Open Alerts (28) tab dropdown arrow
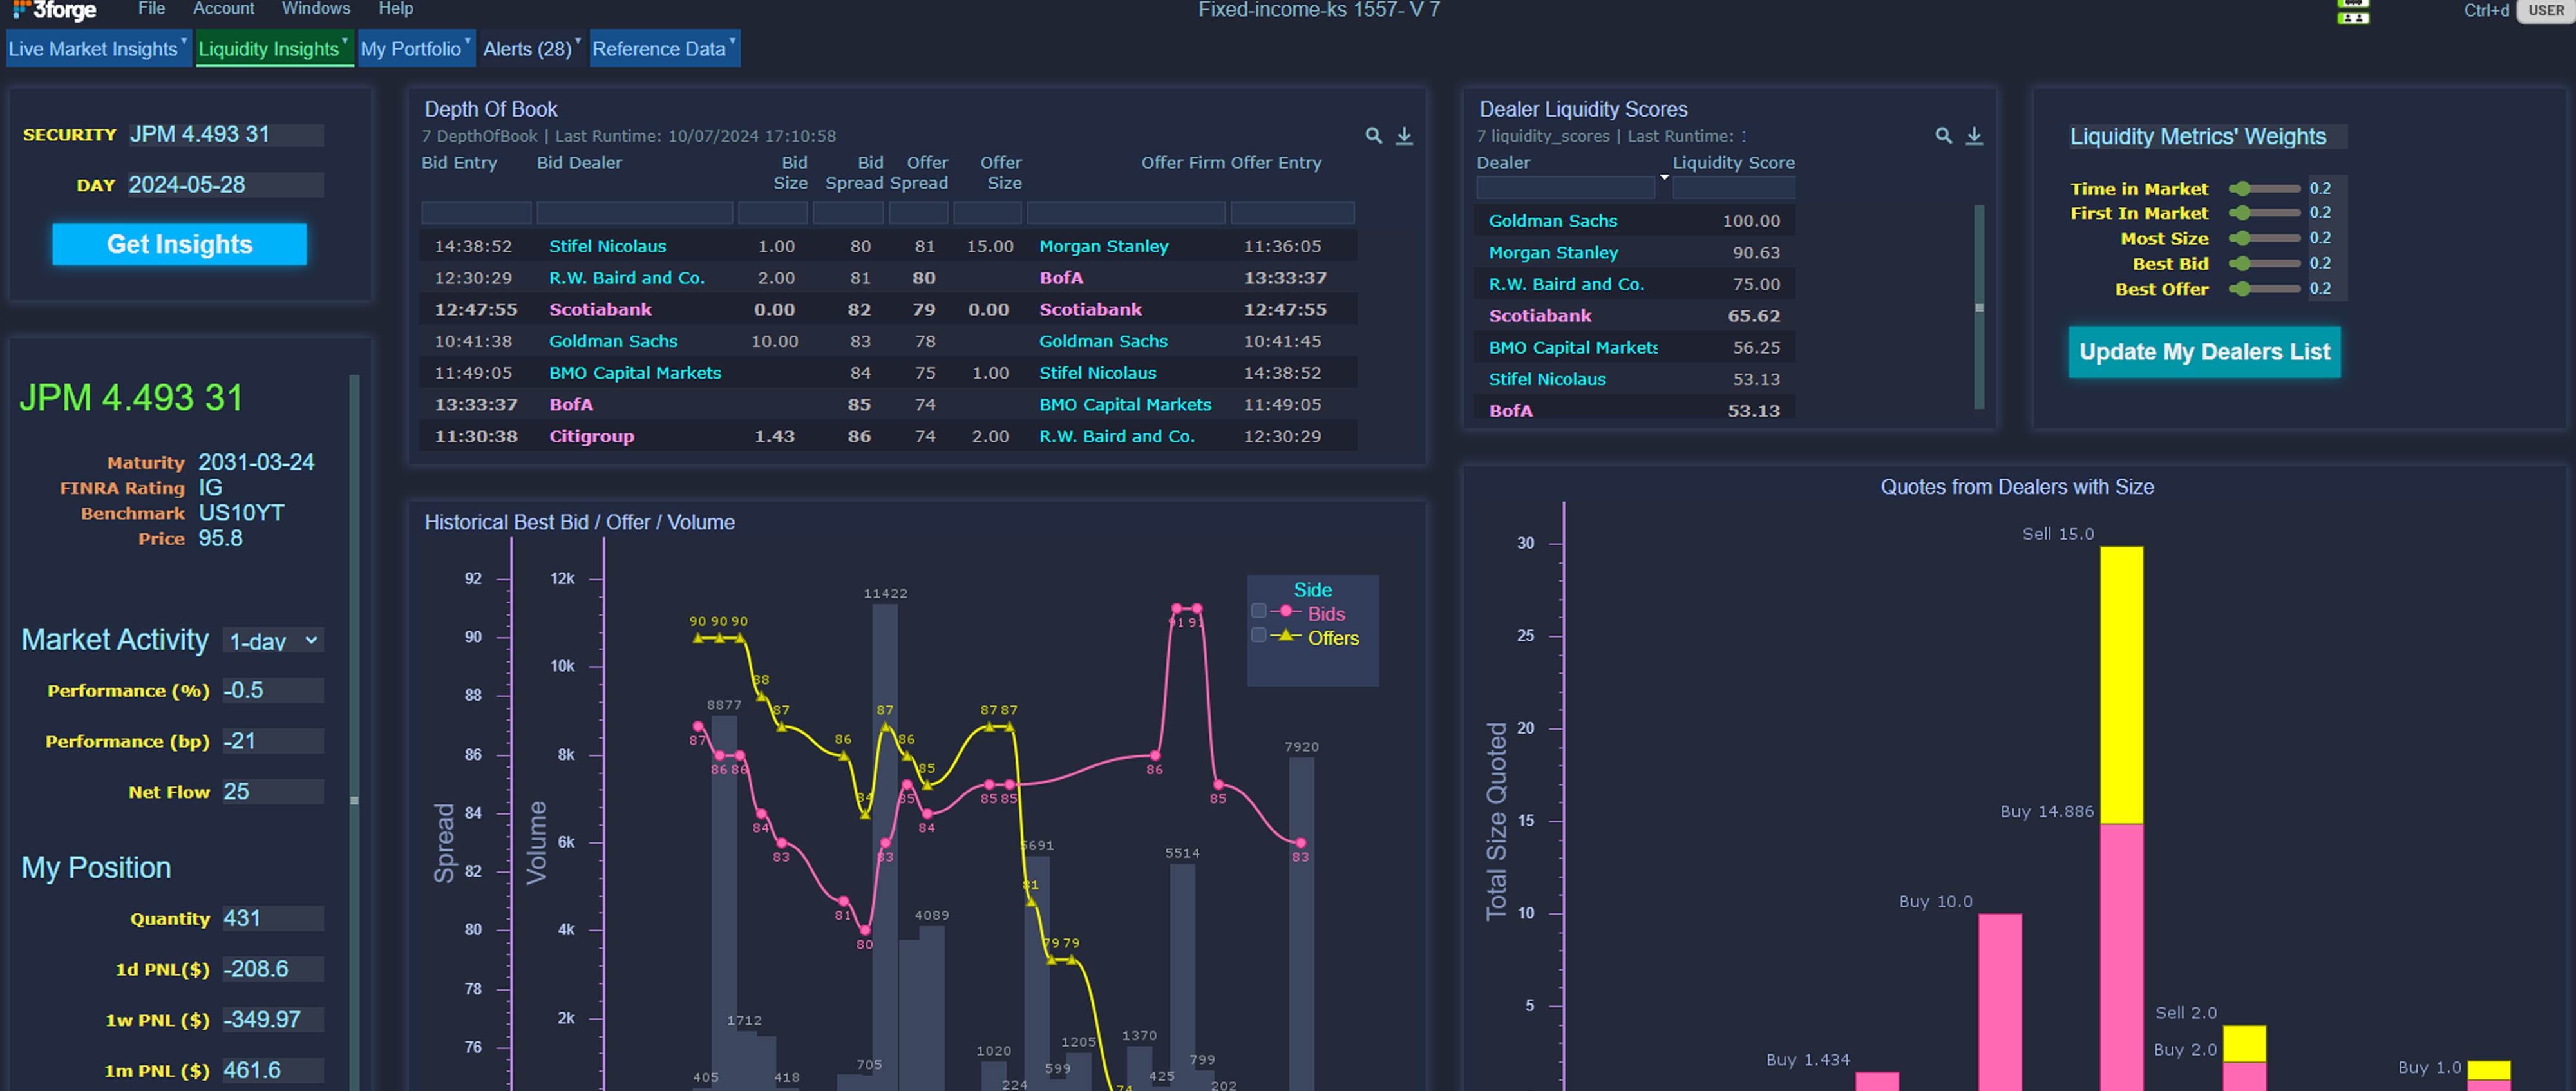 (x=578, y=41)
